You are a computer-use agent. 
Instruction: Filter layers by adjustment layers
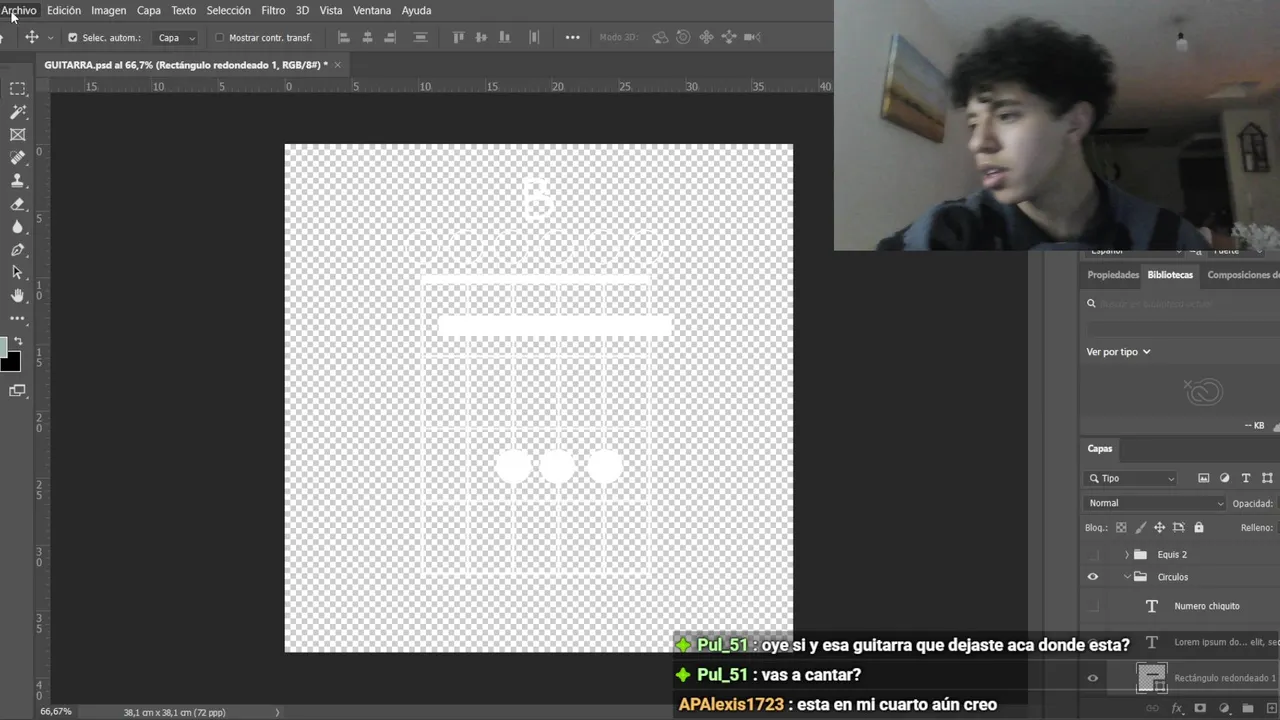pyautogui.click(x=1225, y=478)
